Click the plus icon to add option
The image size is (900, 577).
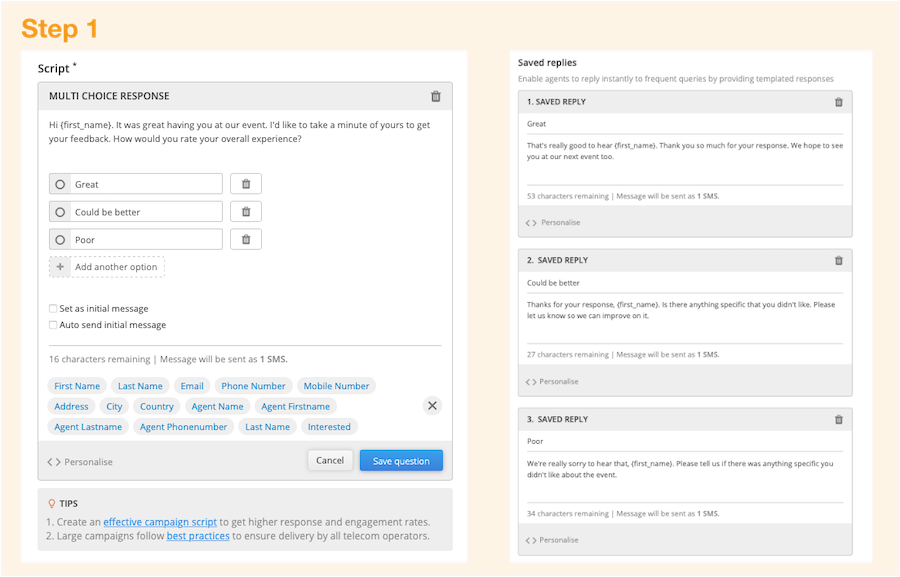pos(60,267)
